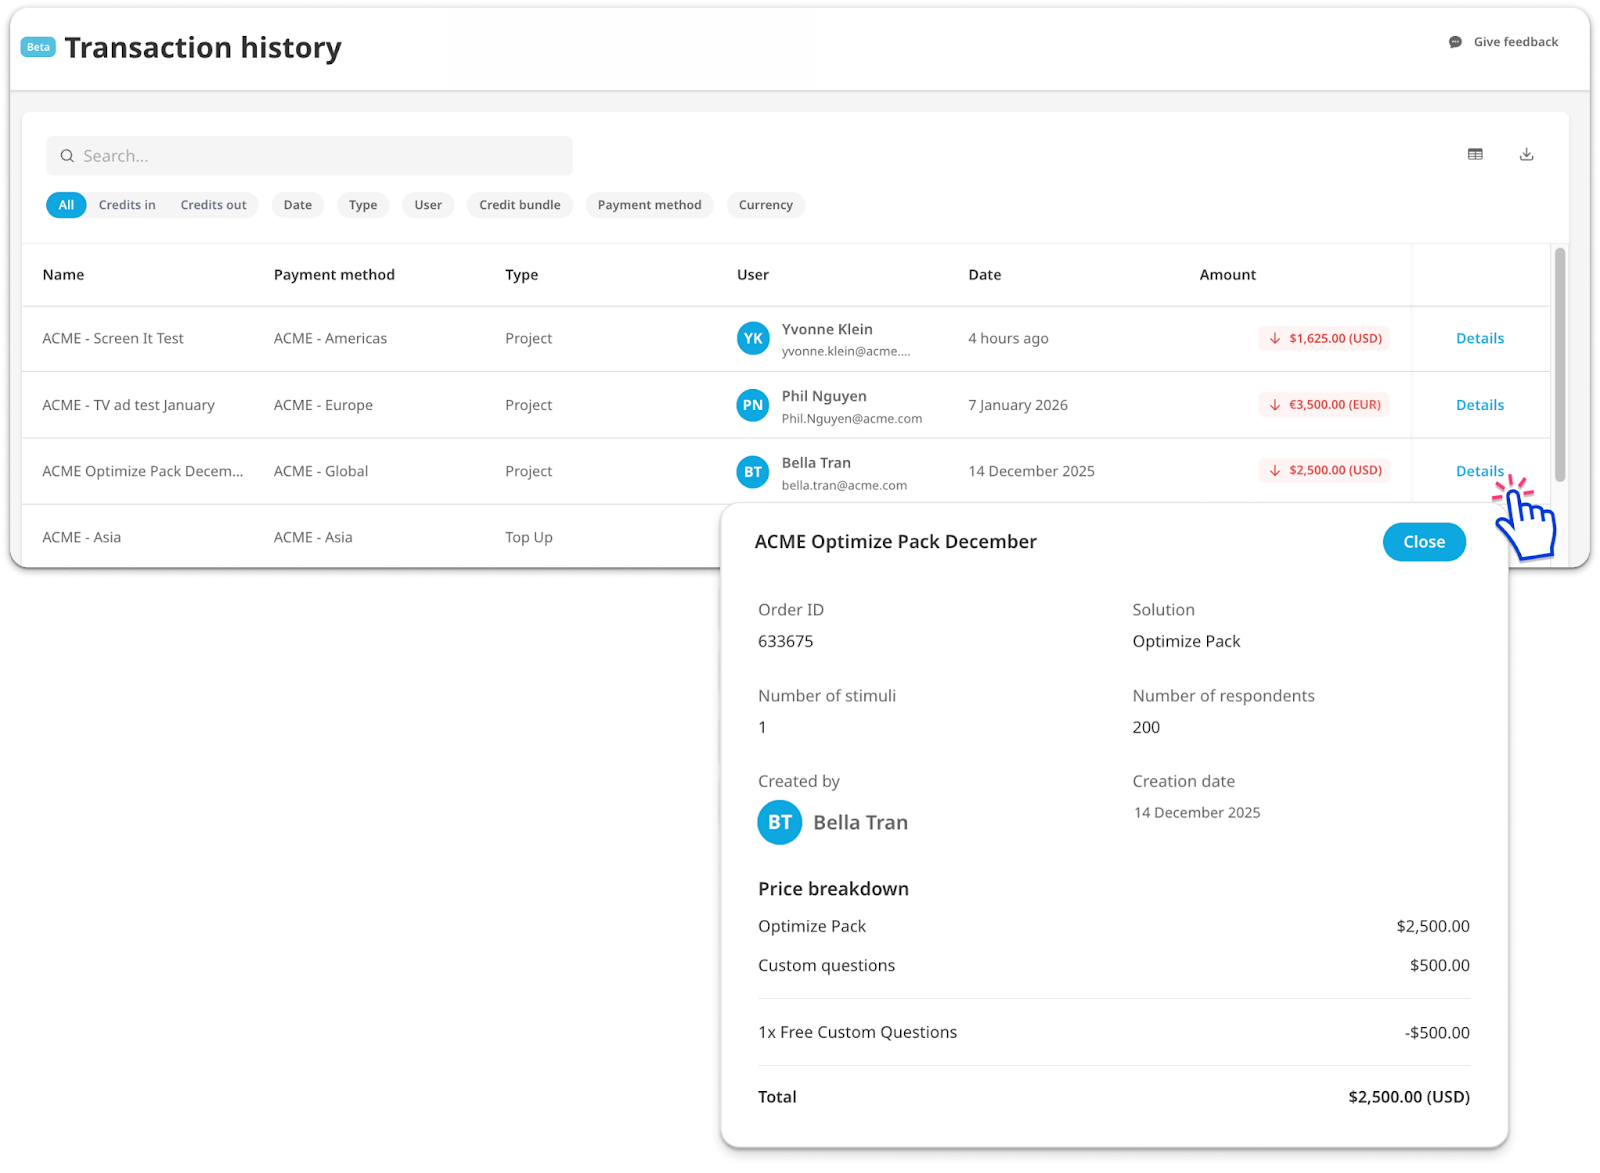Click the search magnifier icon
Screen dimensions: 1600x1173
coord(67,156)
